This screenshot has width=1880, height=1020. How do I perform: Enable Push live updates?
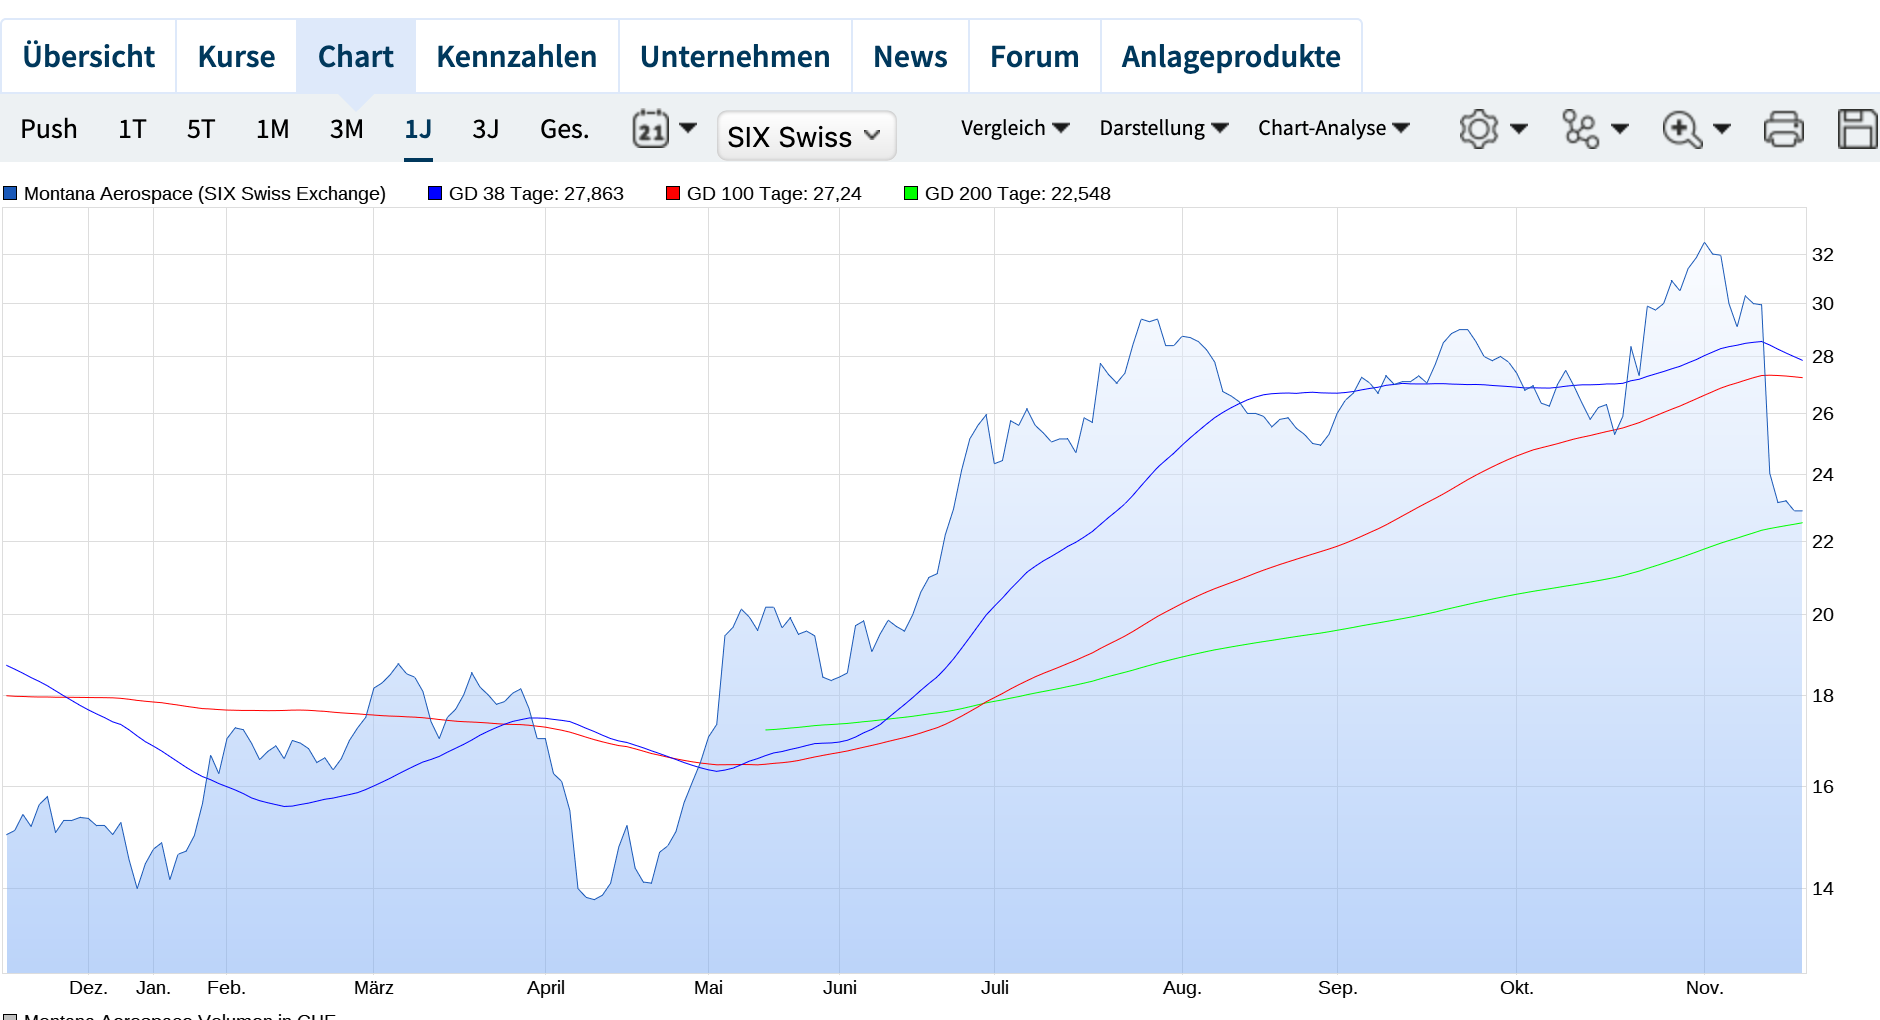pos(49,129)
